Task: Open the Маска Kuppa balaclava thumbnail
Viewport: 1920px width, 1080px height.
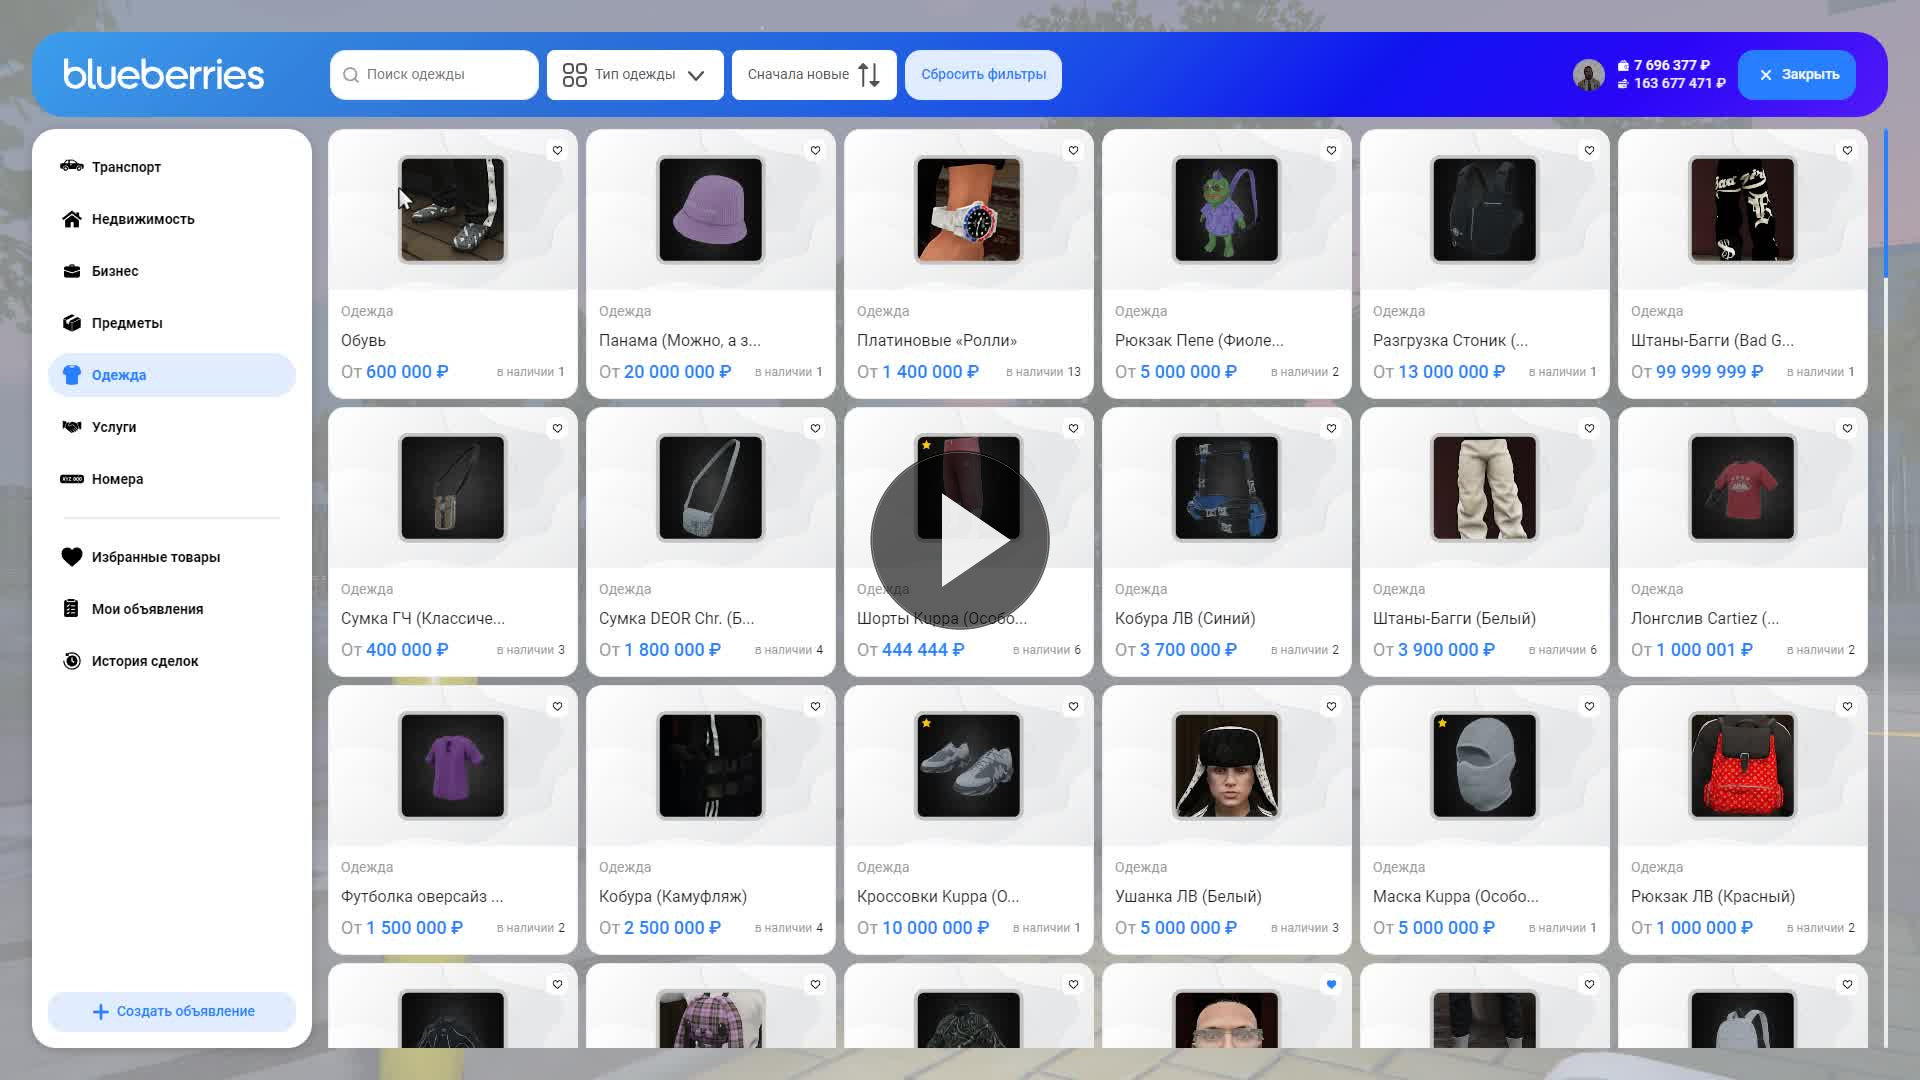Action: (x=1485, y=766)
